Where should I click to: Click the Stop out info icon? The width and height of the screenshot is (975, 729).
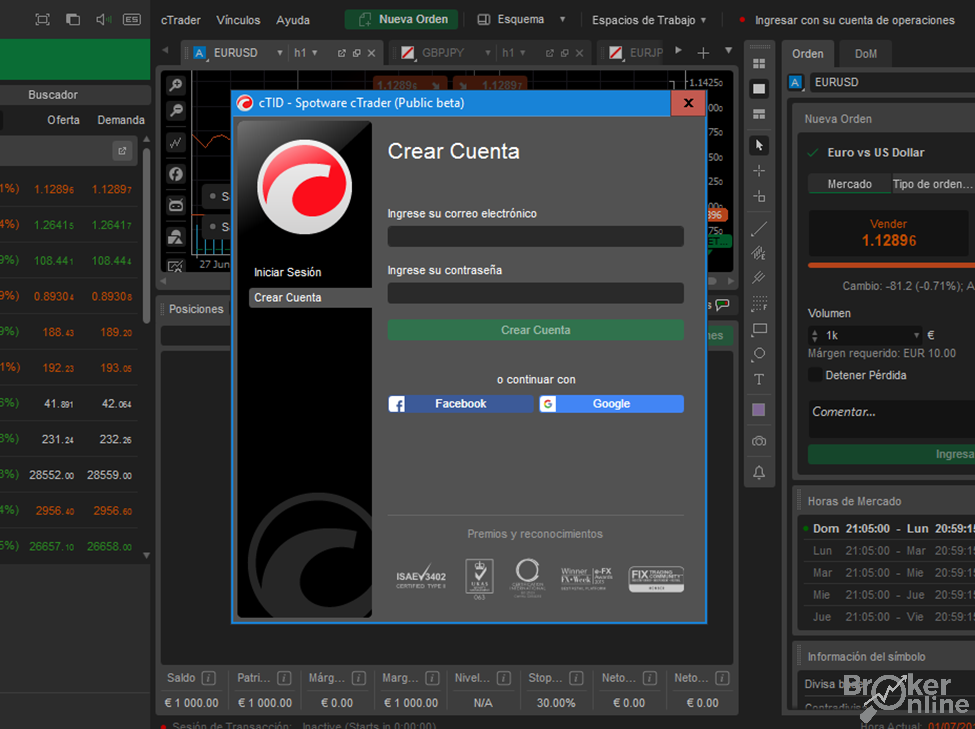[576, 678]
